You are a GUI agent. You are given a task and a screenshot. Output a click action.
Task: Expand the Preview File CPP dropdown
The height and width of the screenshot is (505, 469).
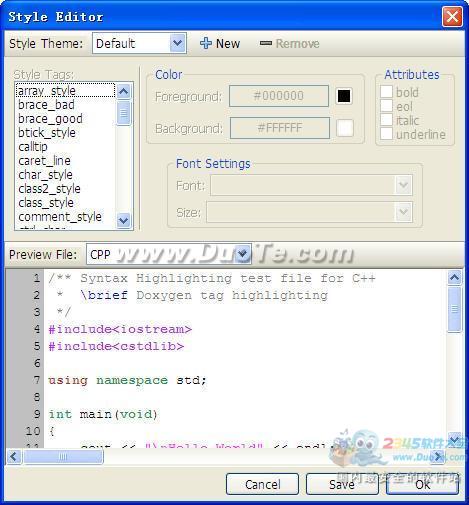click(x=243, y=254)
